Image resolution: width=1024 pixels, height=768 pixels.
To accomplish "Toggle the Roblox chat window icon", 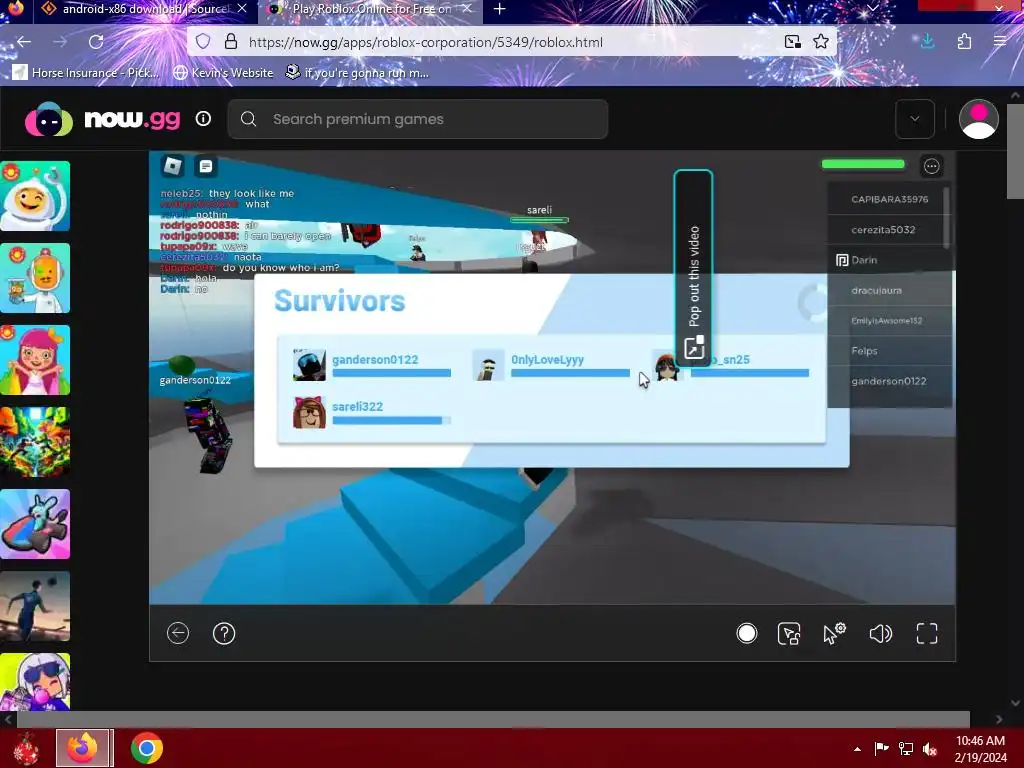I will (206, 166).
